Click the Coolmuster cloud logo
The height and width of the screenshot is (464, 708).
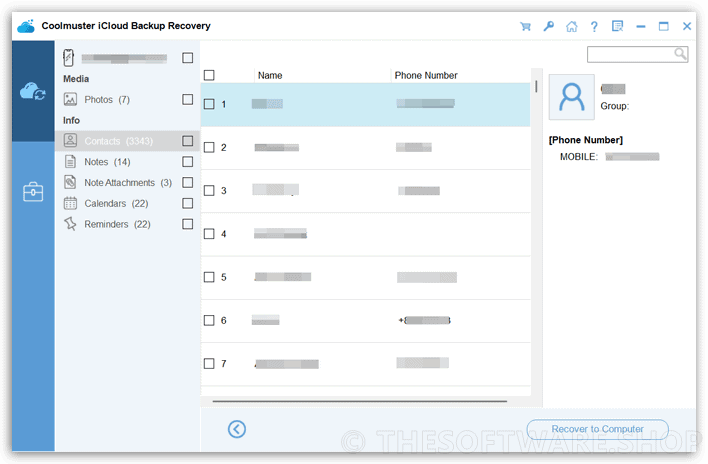click(26, 26)
